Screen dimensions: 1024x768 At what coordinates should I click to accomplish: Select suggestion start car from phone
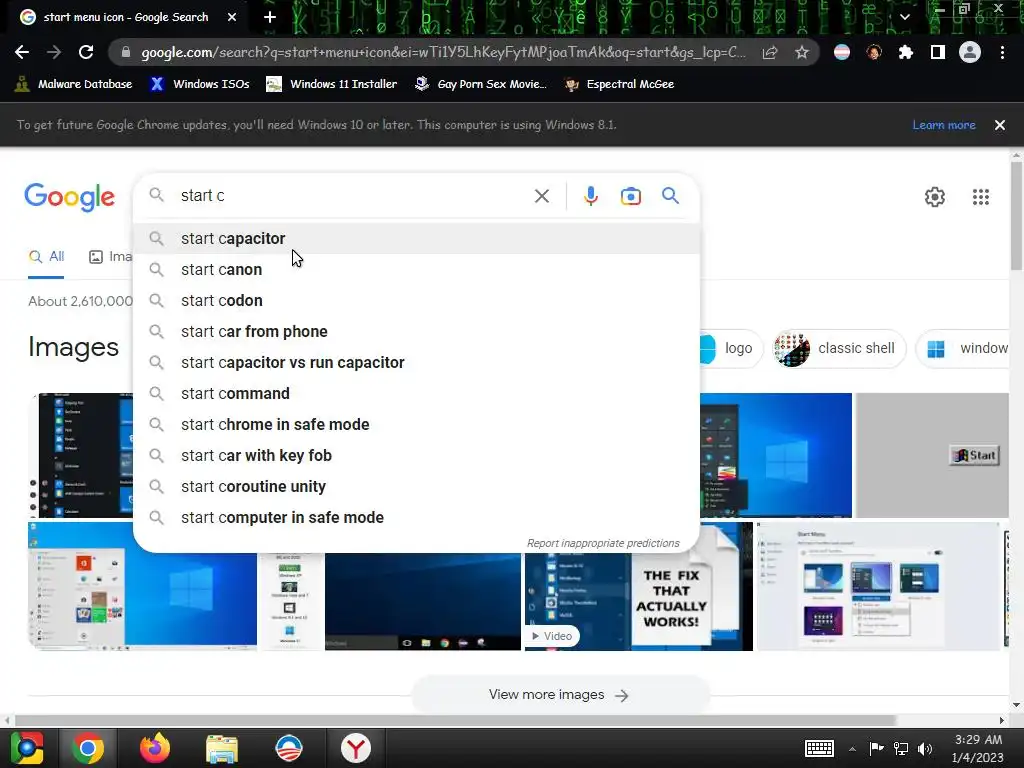click(416, 332)
